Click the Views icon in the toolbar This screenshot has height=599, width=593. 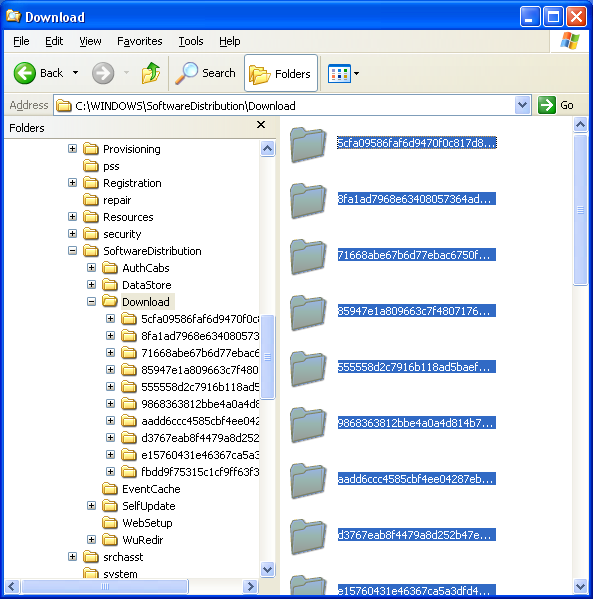coord(339,73)
